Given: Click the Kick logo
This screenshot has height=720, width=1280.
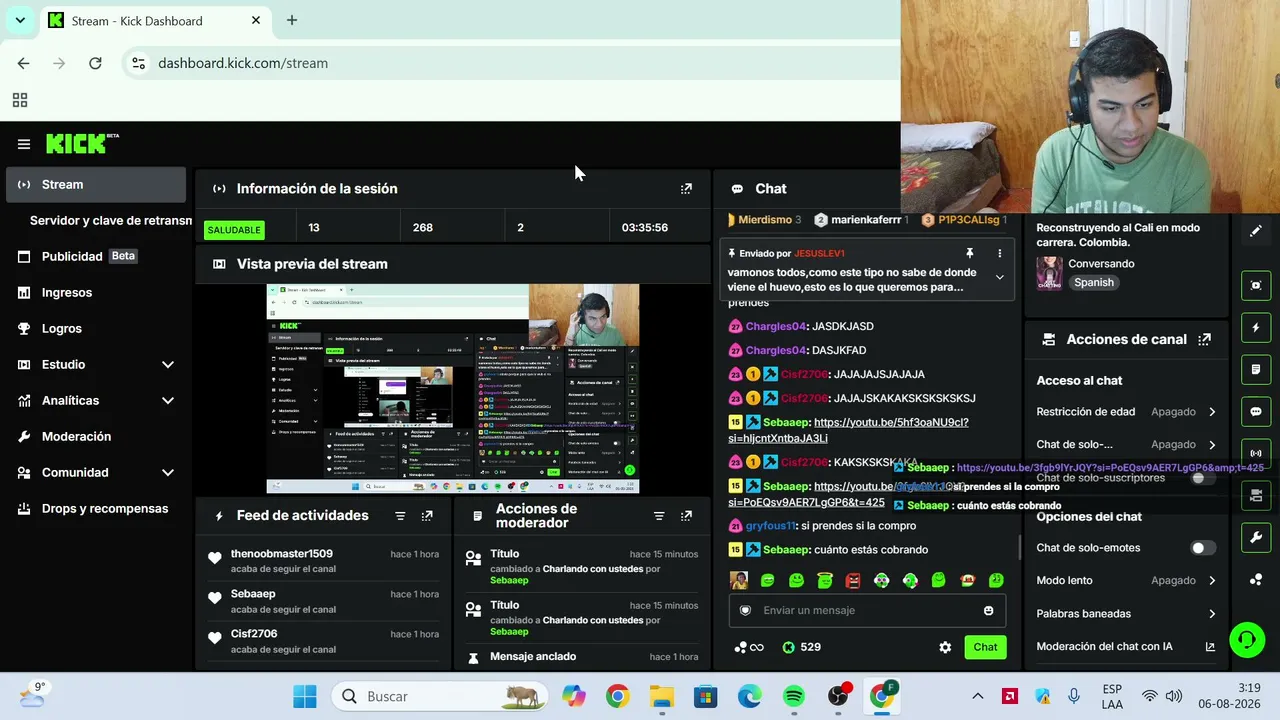Looking at the screenshot, I should [82, 144].
